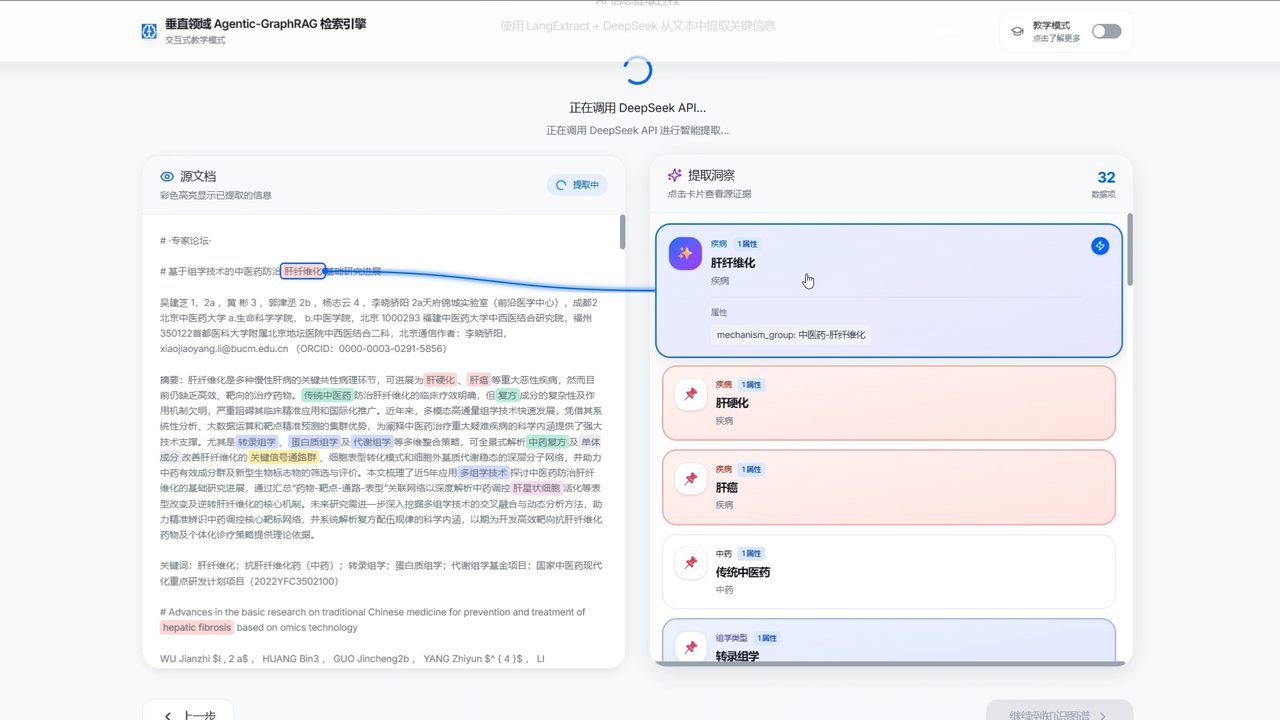Viewport: 1280px width, 720px height.
Task: Click highlighted 肝纤维化 in document title
Action: click(x=303, y=271)
